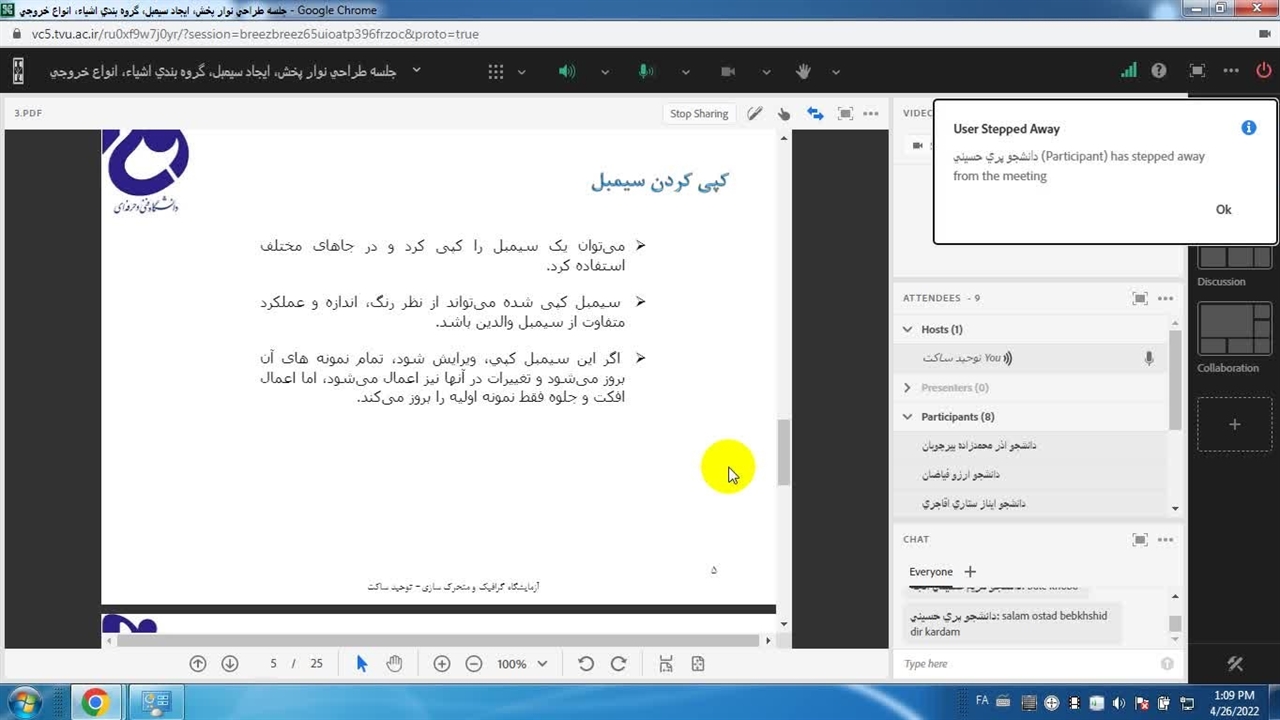Toggle the speaker audio icon
Image resolution: width=1280 pixels, height=720 pixels.
567,72
